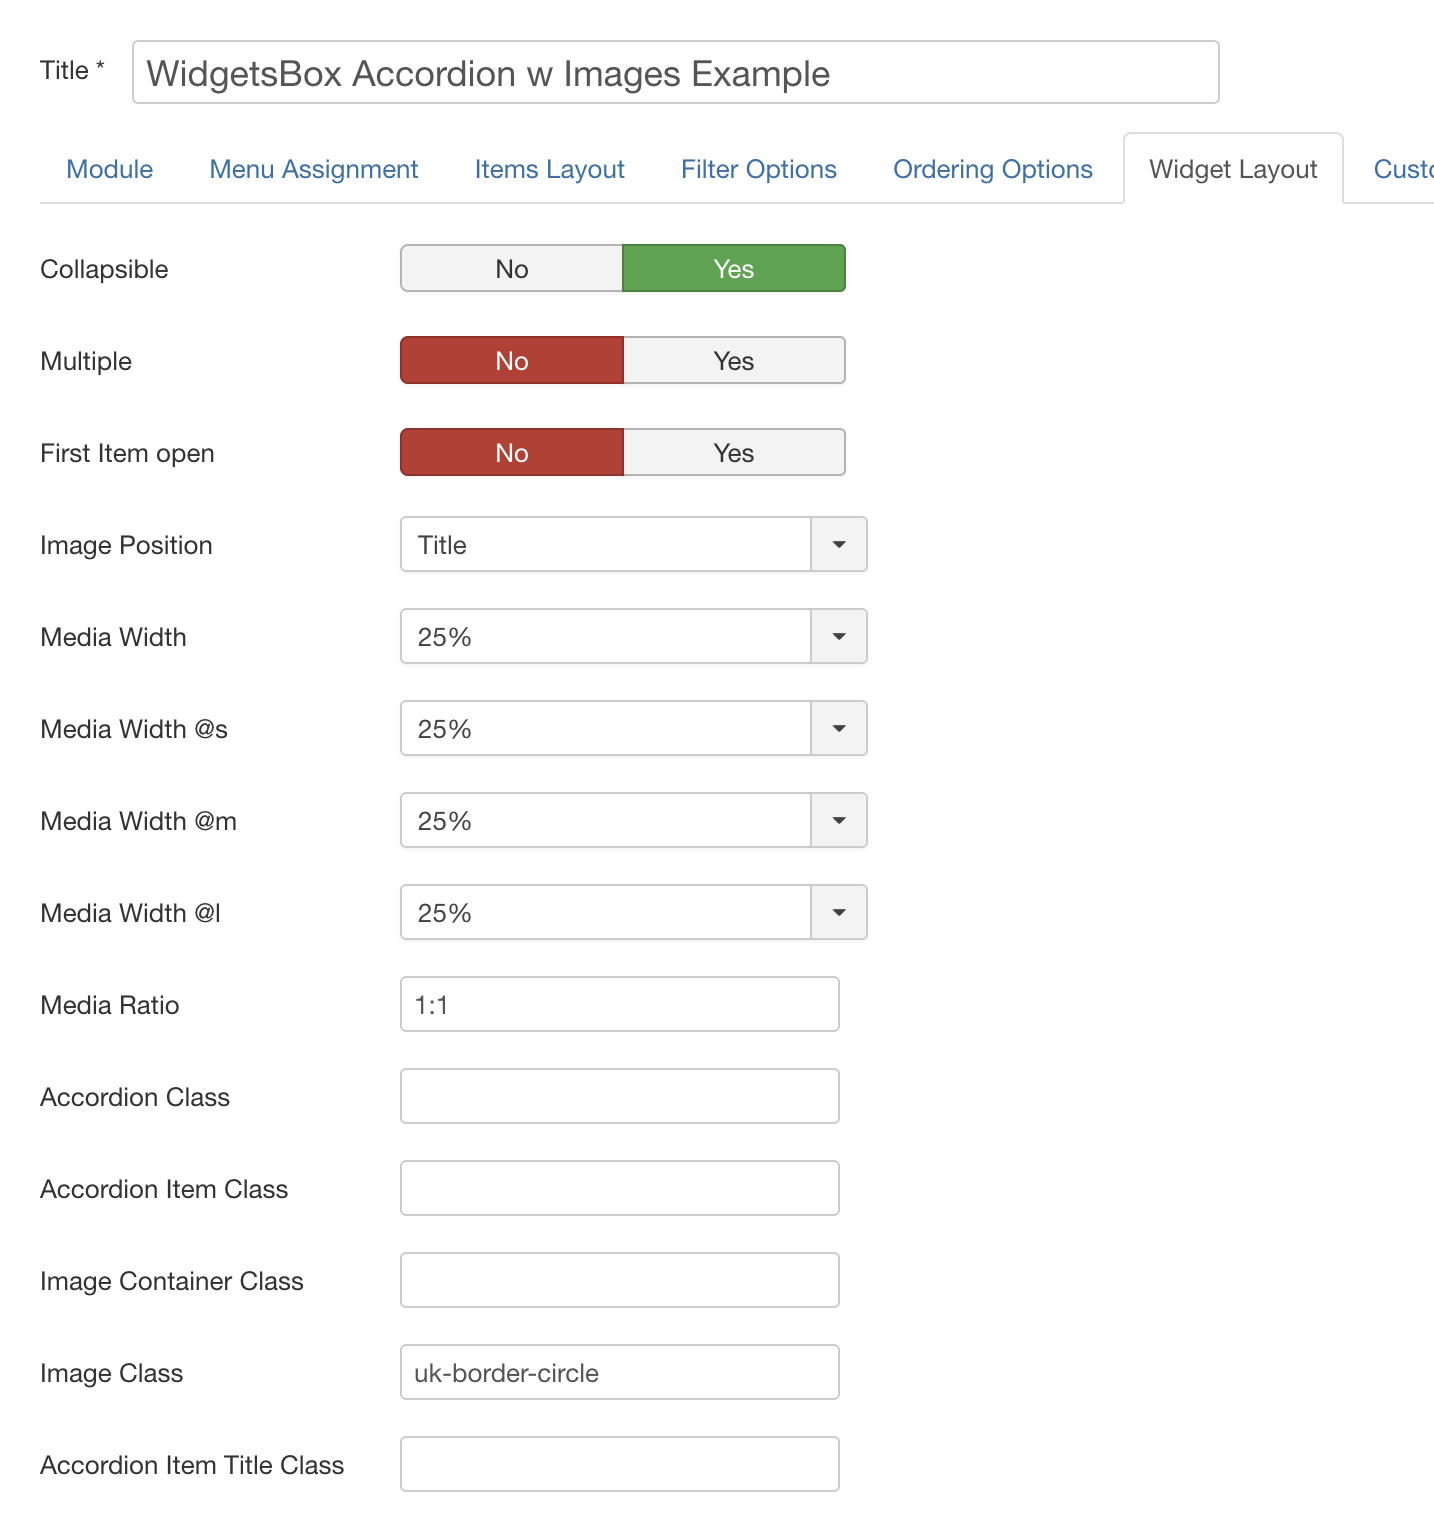This screenshot has width=1434, height=1530.
Task: Open Media Width @s dropdown arrow
Action: 839,728
